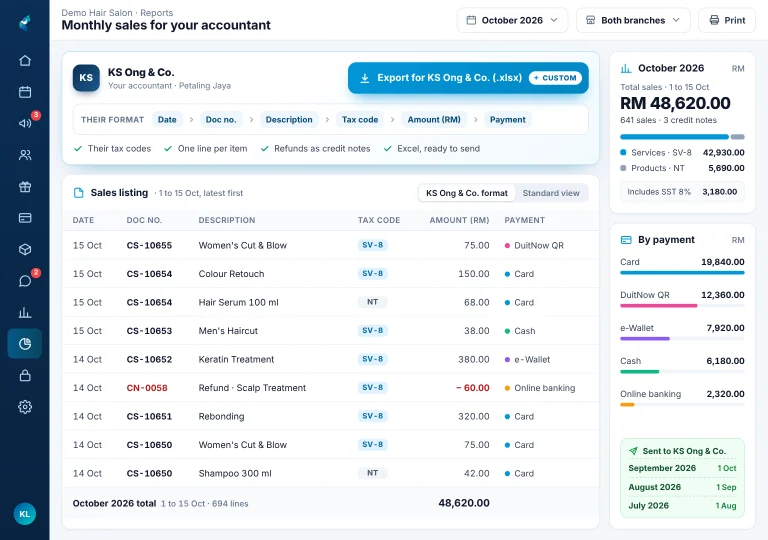Switch to Standard view tab
768x540 pixels.
point(551,193)
